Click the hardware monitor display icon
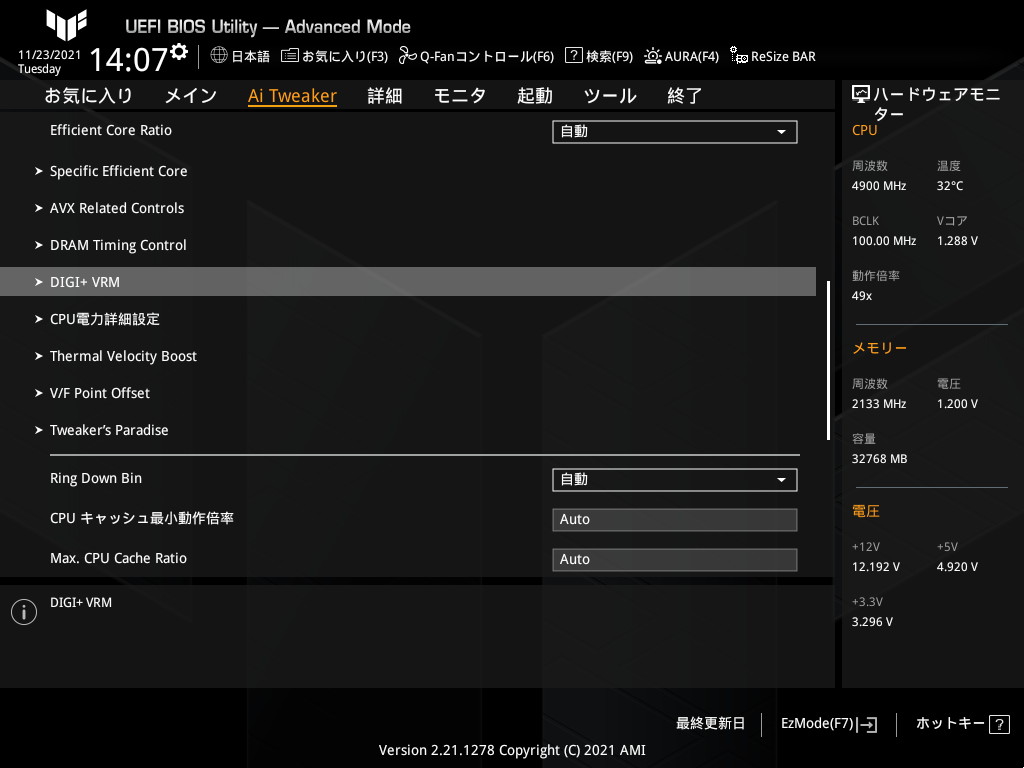The image size is (1024, 768). [861, 95]
